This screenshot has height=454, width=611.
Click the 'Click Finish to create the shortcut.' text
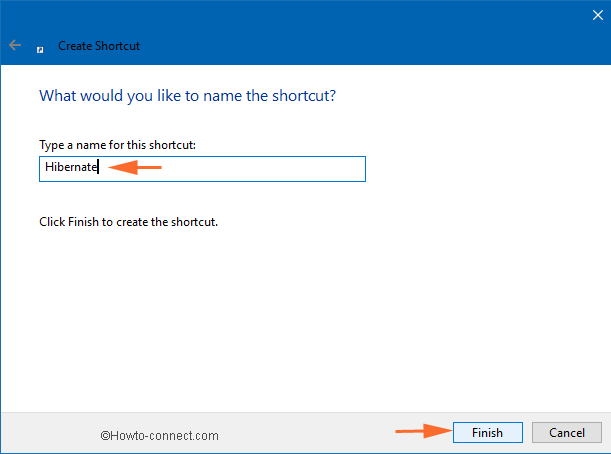click(128, 222)
